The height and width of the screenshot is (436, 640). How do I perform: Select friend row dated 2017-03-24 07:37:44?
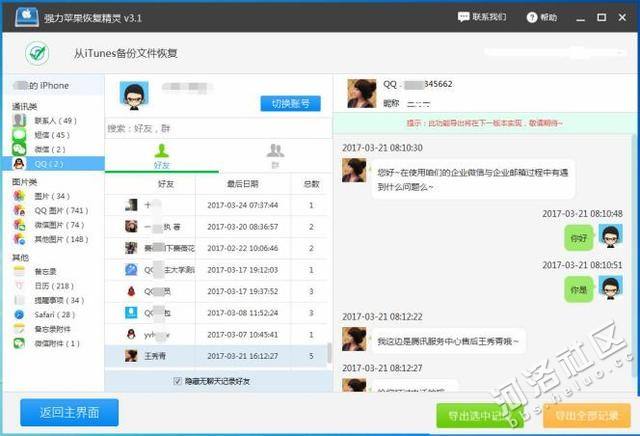(x=217, y=205)
